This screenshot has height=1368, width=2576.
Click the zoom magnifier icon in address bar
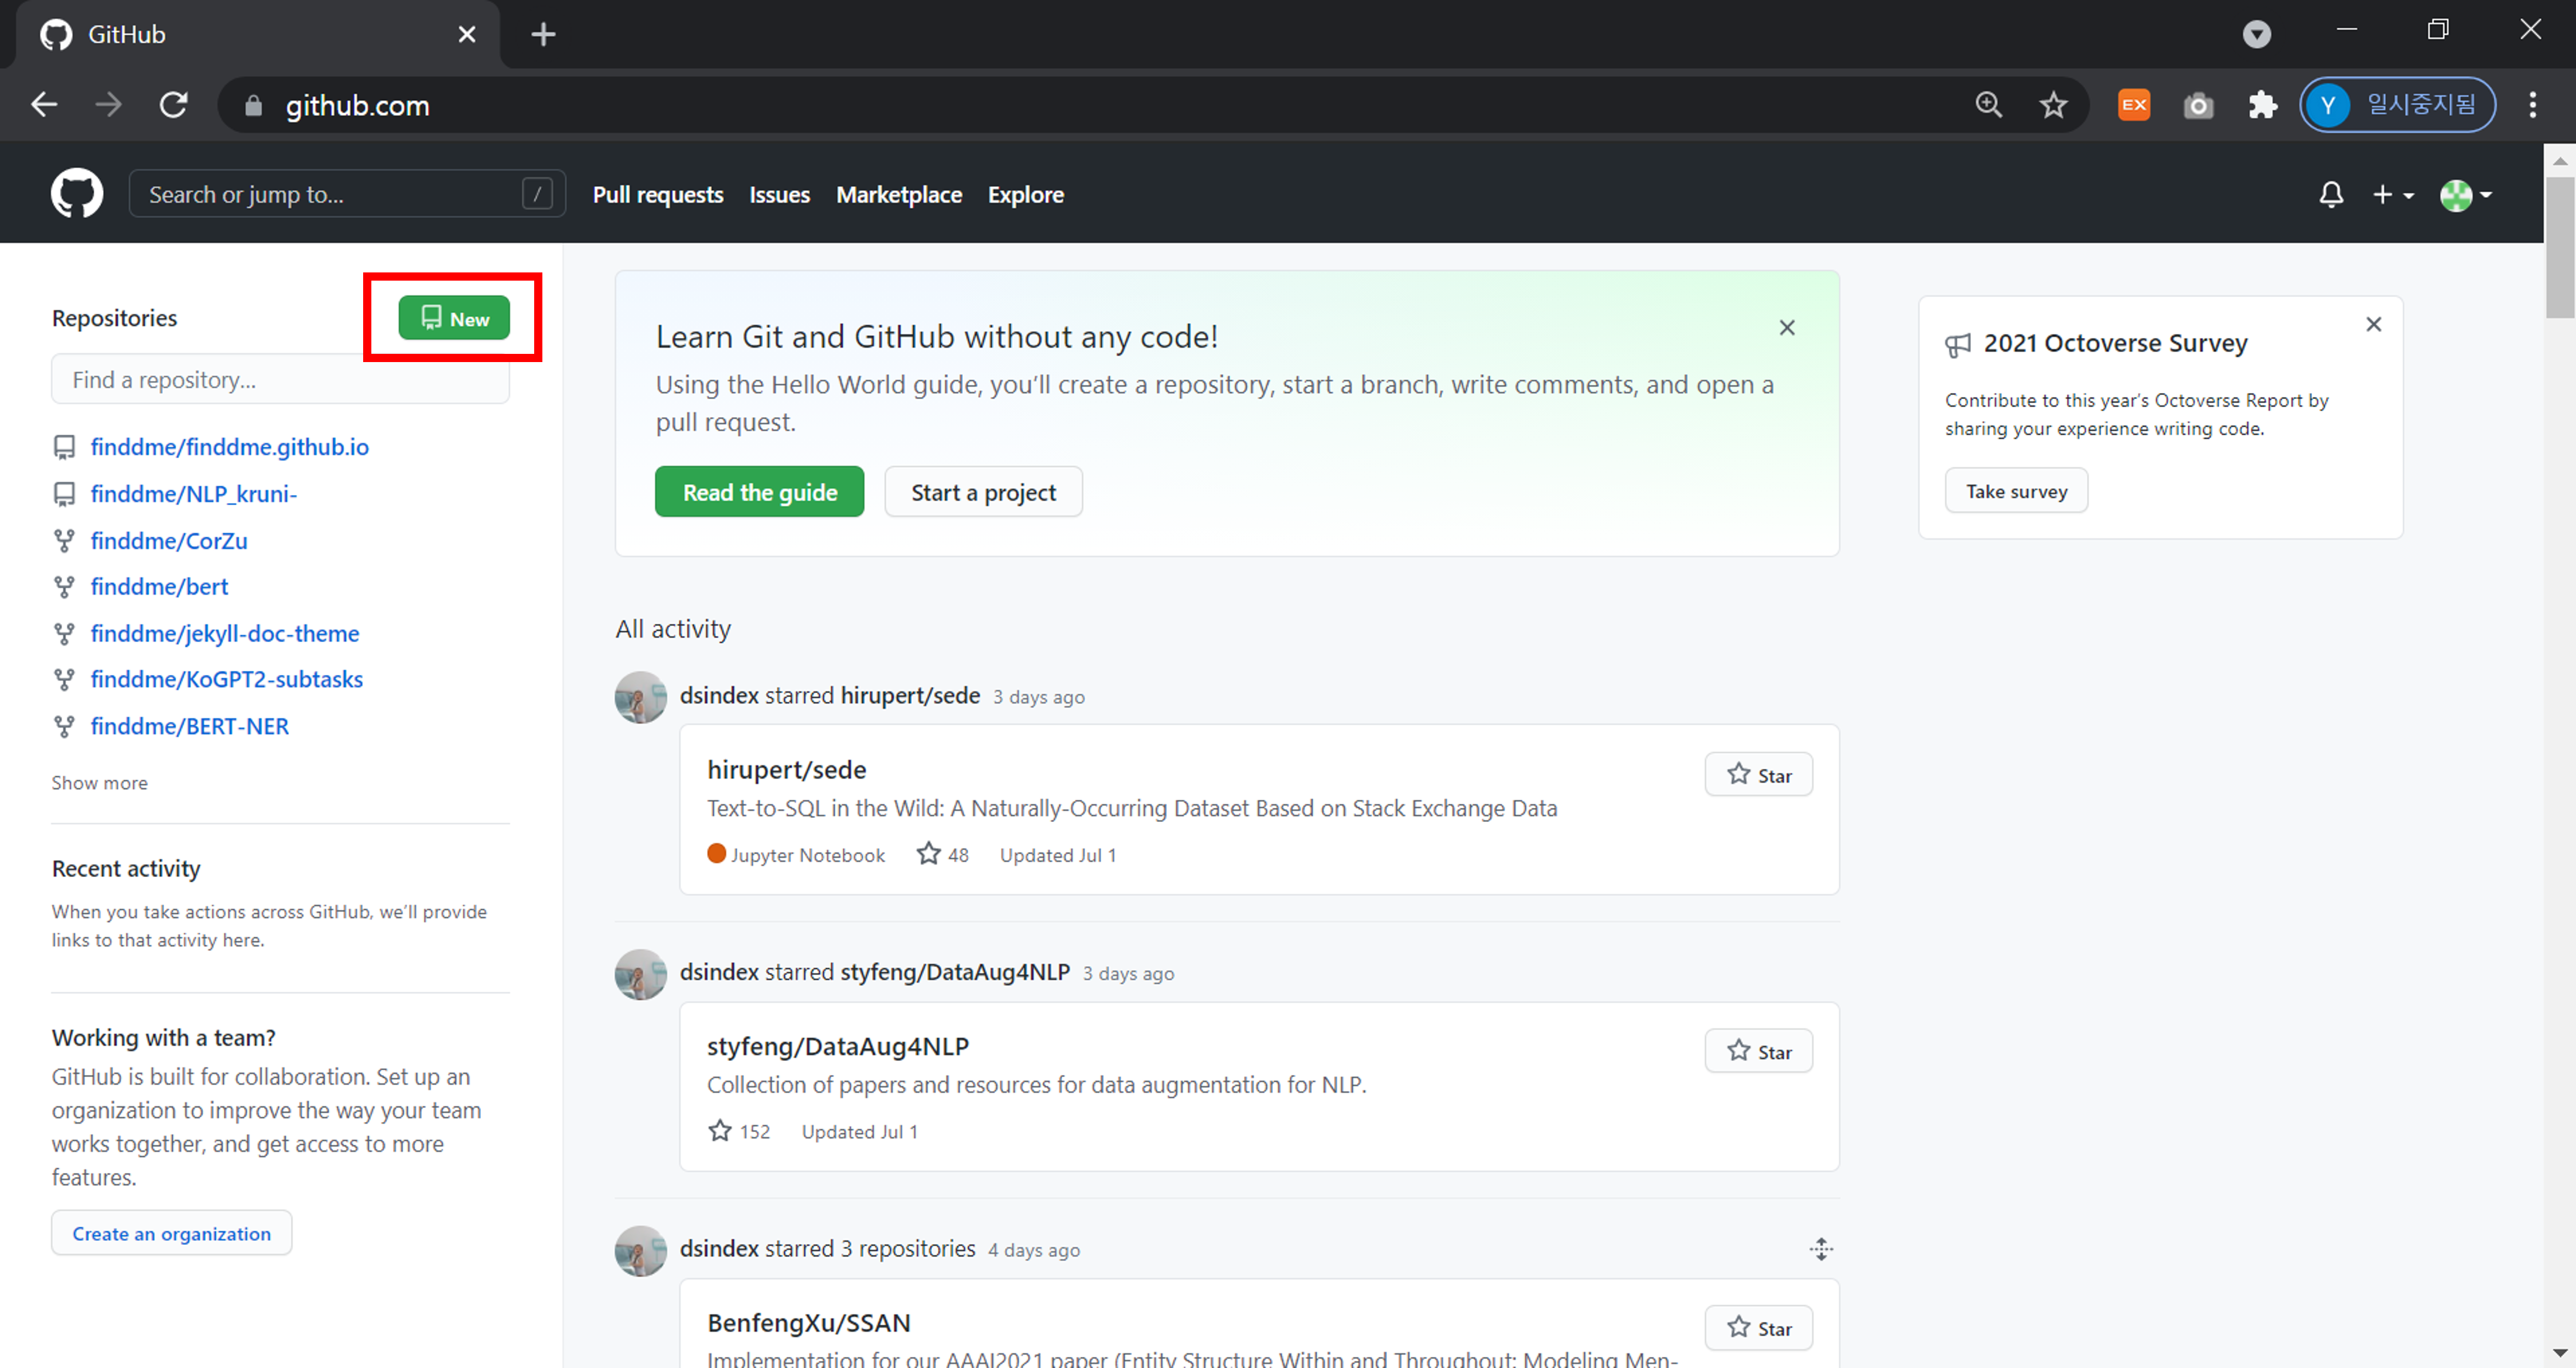point(1989,105)
